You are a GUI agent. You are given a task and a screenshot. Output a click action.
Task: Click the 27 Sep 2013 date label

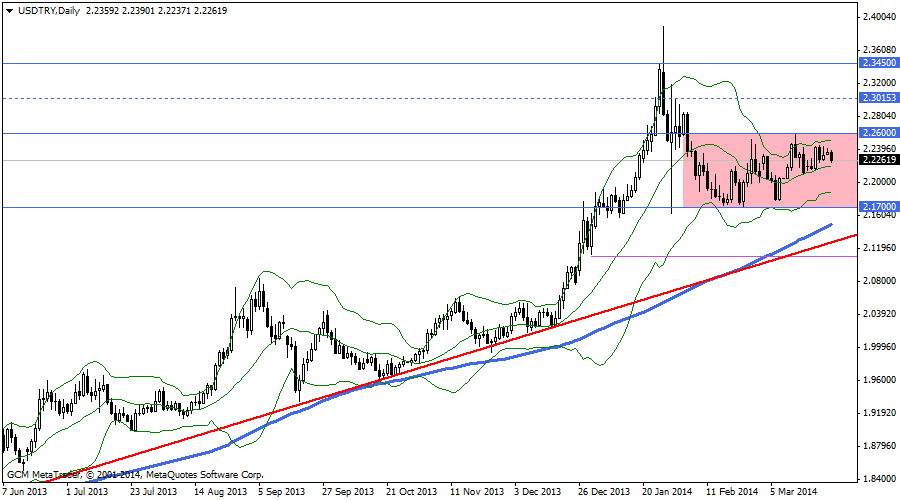point(348,492)
